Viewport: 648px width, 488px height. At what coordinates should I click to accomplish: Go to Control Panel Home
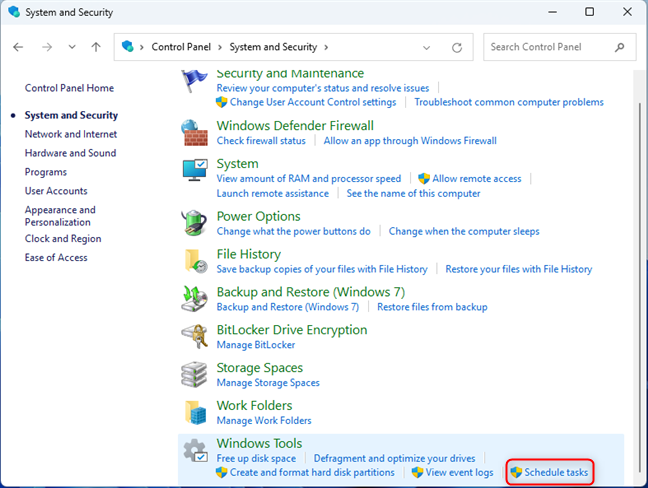pyautogui.click(x=69, y=88)
